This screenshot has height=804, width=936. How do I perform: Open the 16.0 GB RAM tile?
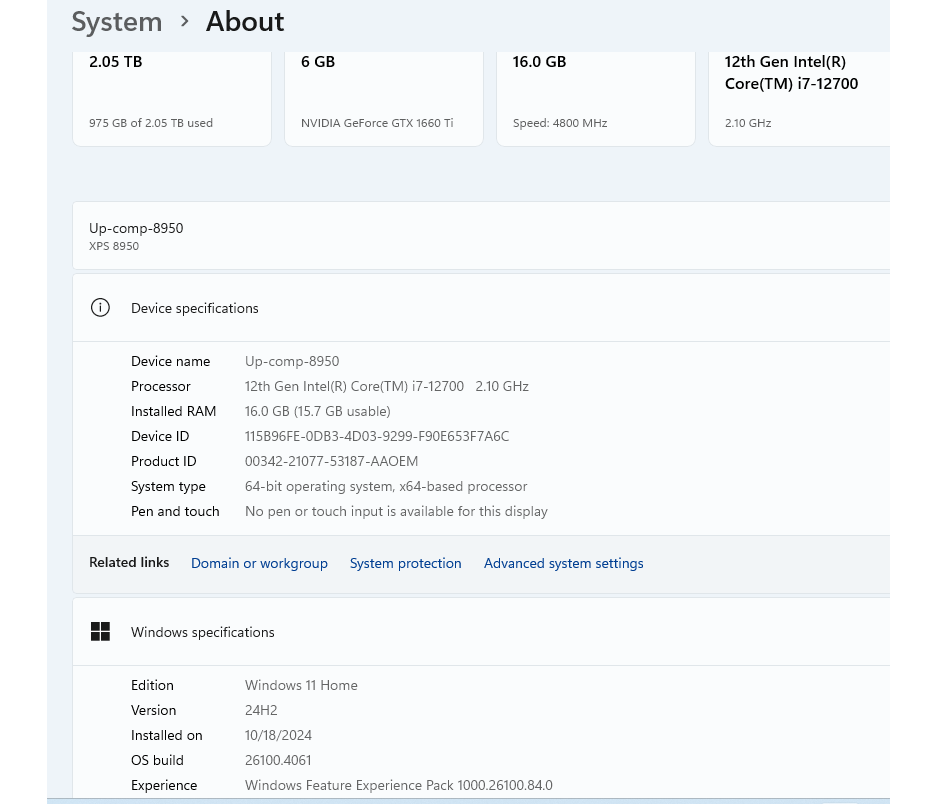coord(596,98)
